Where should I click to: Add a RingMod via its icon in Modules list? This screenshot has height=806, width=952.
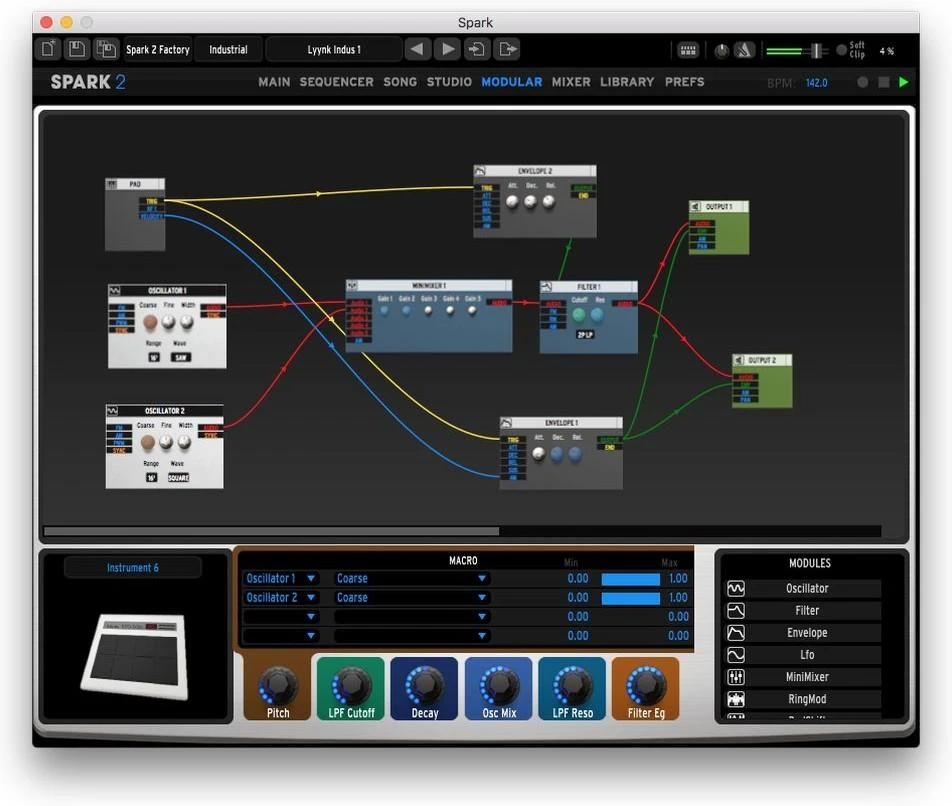click(x=735, y=699)
